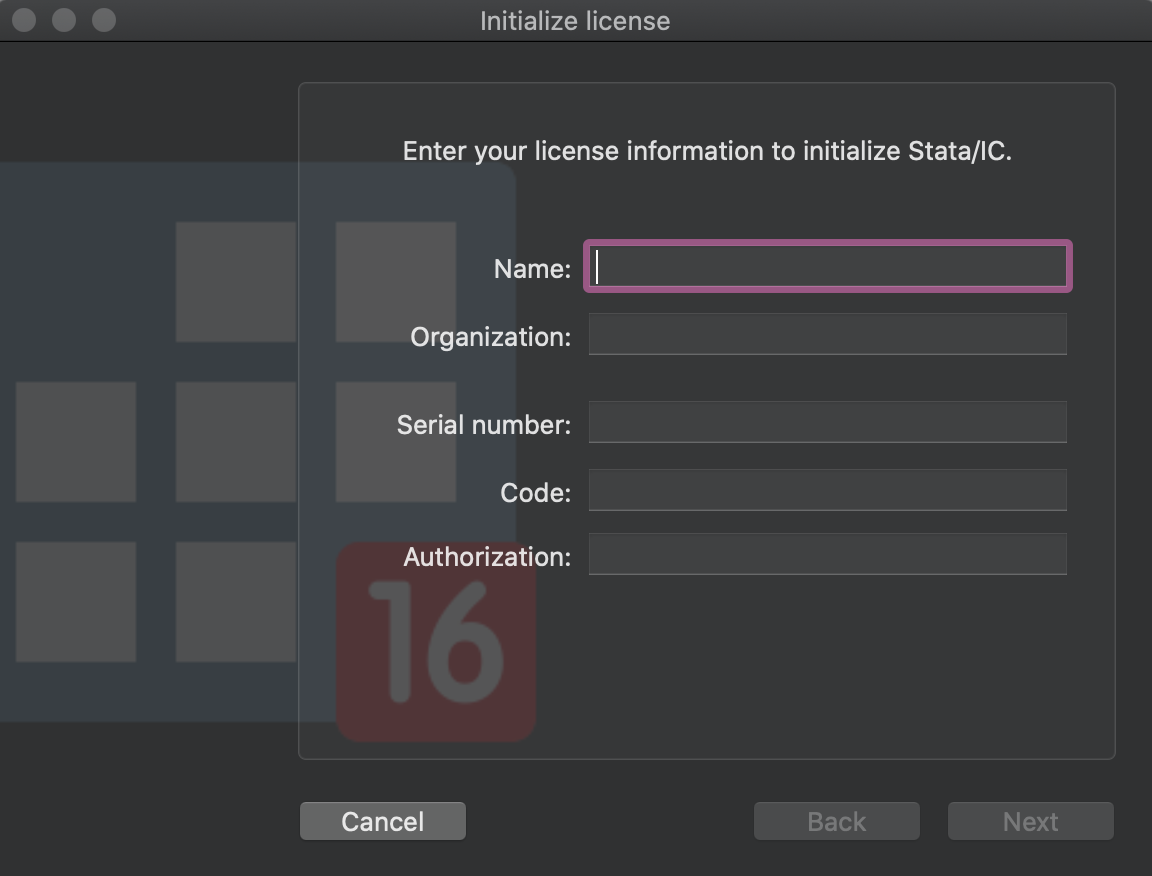Proceed using the Next button

tap(1031, 821)
